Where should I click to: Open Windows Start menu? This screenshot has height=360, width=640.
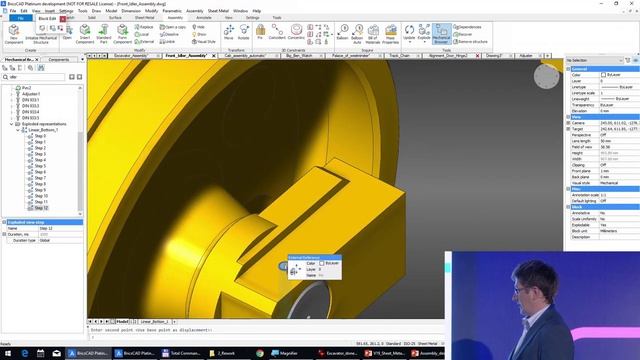coord(8,353)
